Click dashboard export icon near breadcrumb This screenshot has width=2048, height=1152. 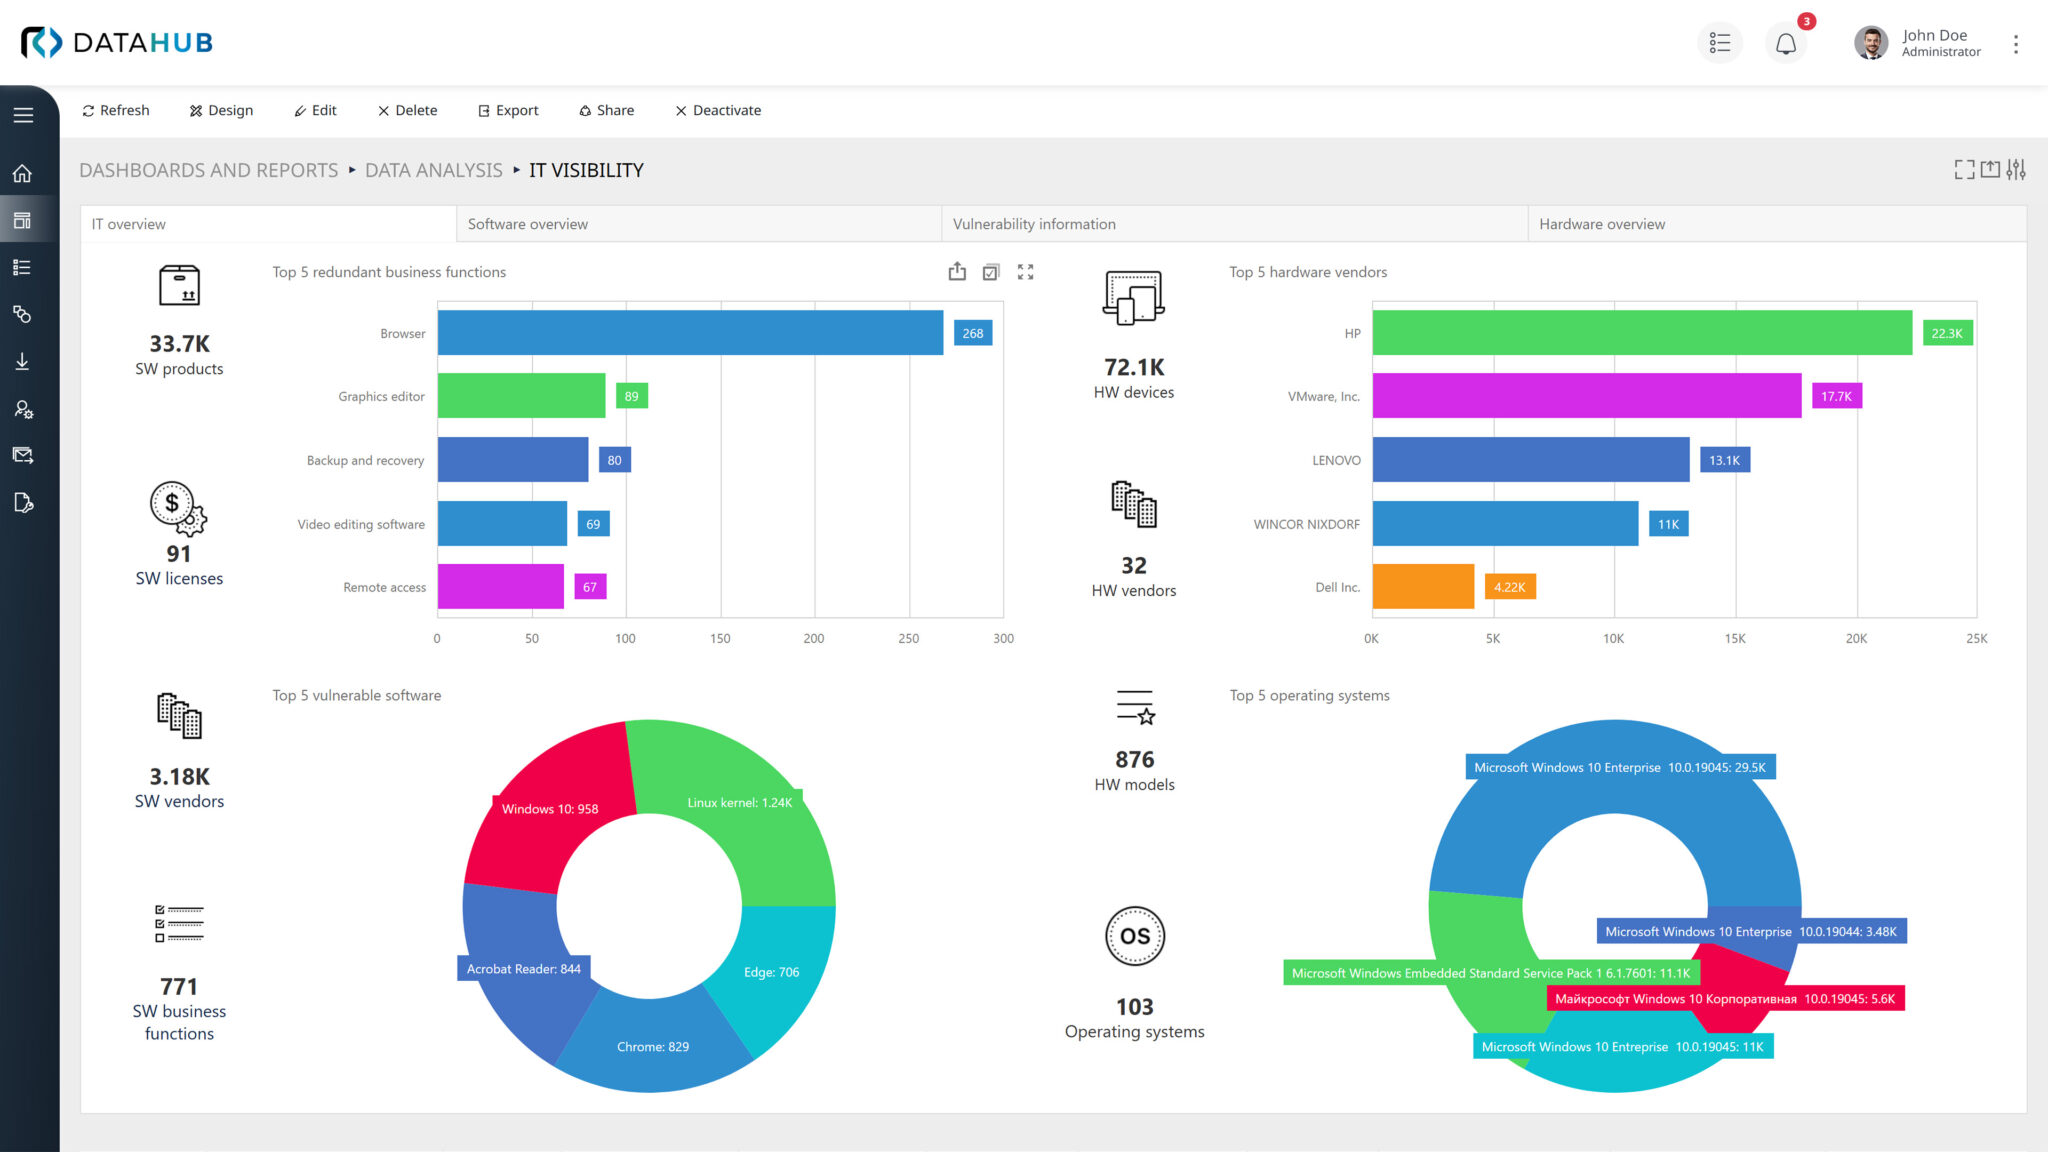click(x=1990, y=170)
